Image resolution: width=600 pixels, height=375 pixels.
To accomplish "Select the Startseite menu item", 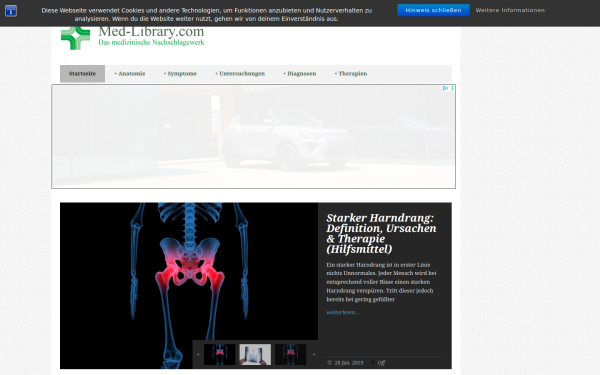I will pos(82,73).
